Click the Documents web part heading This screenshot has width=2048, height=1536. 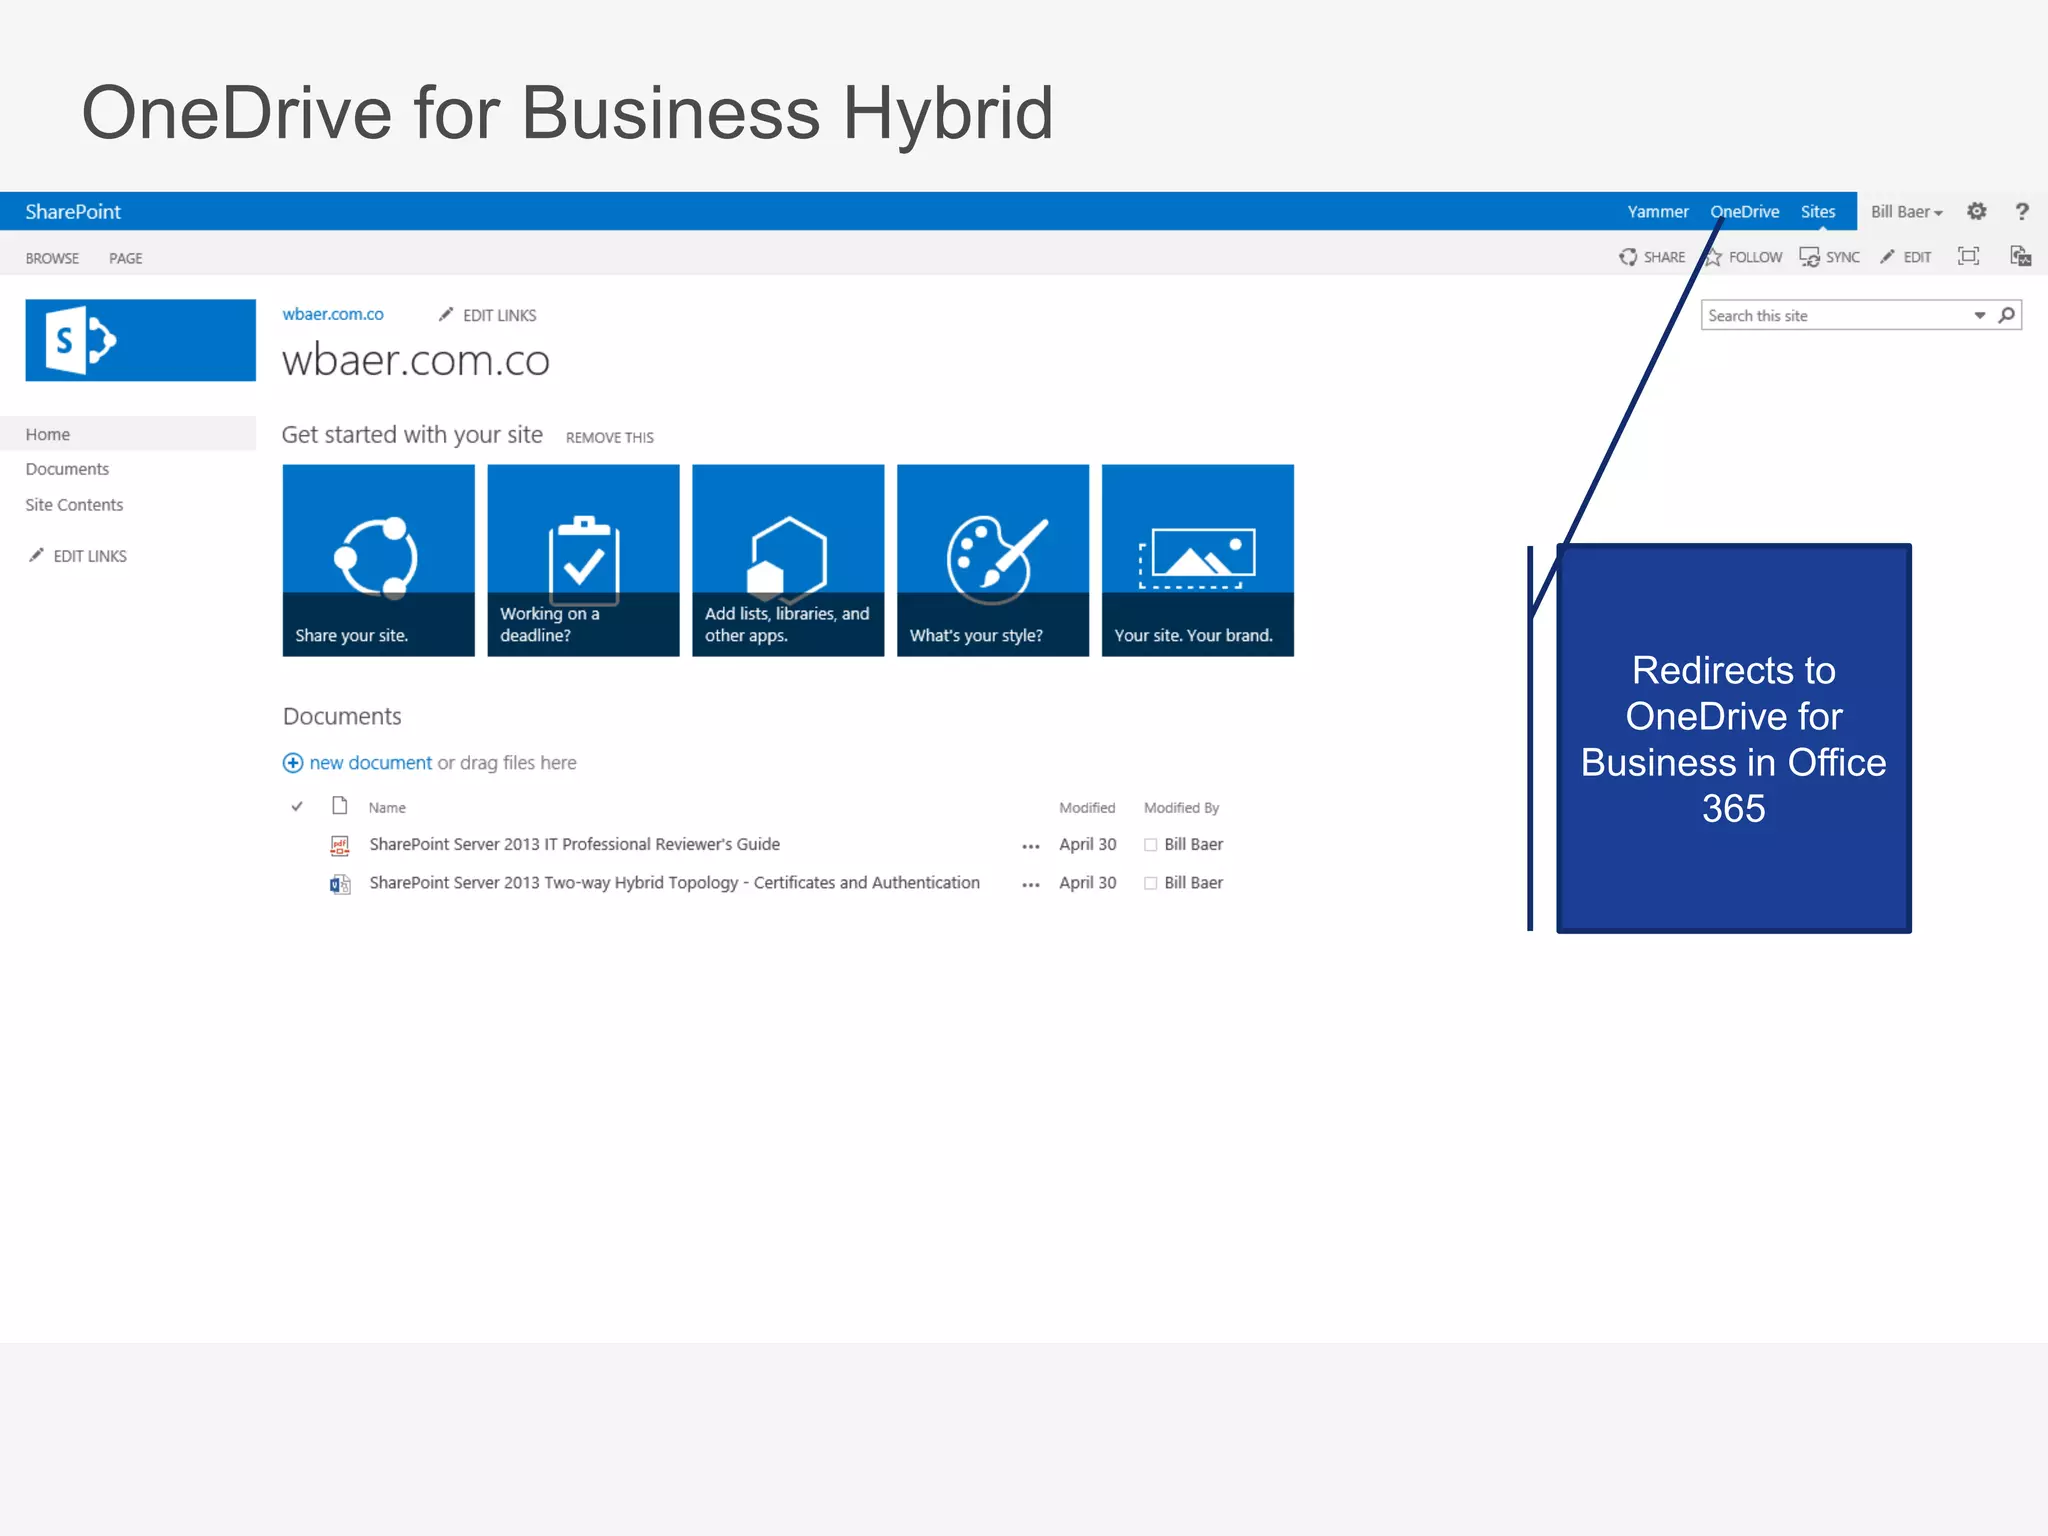click(342, 716)
